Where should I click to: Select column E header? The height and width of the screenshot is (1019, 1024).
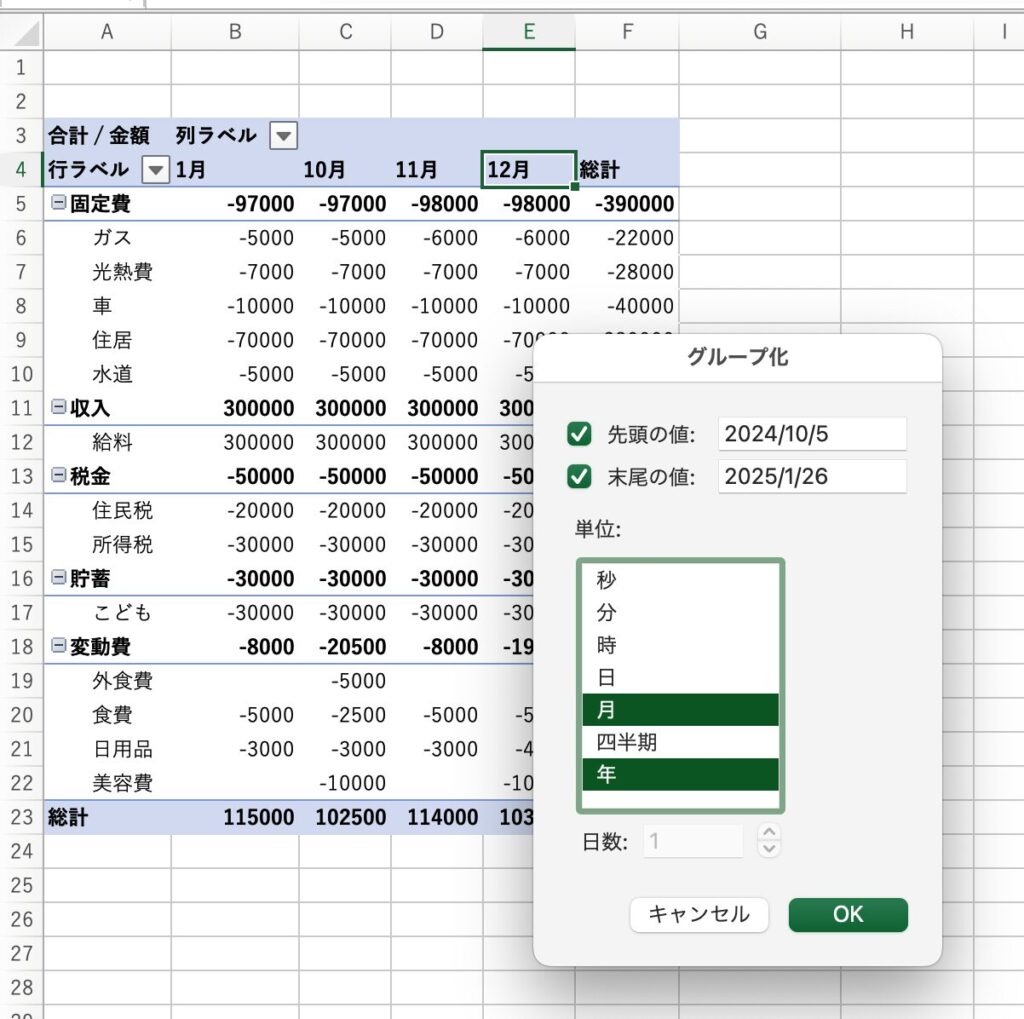(528, 32)
